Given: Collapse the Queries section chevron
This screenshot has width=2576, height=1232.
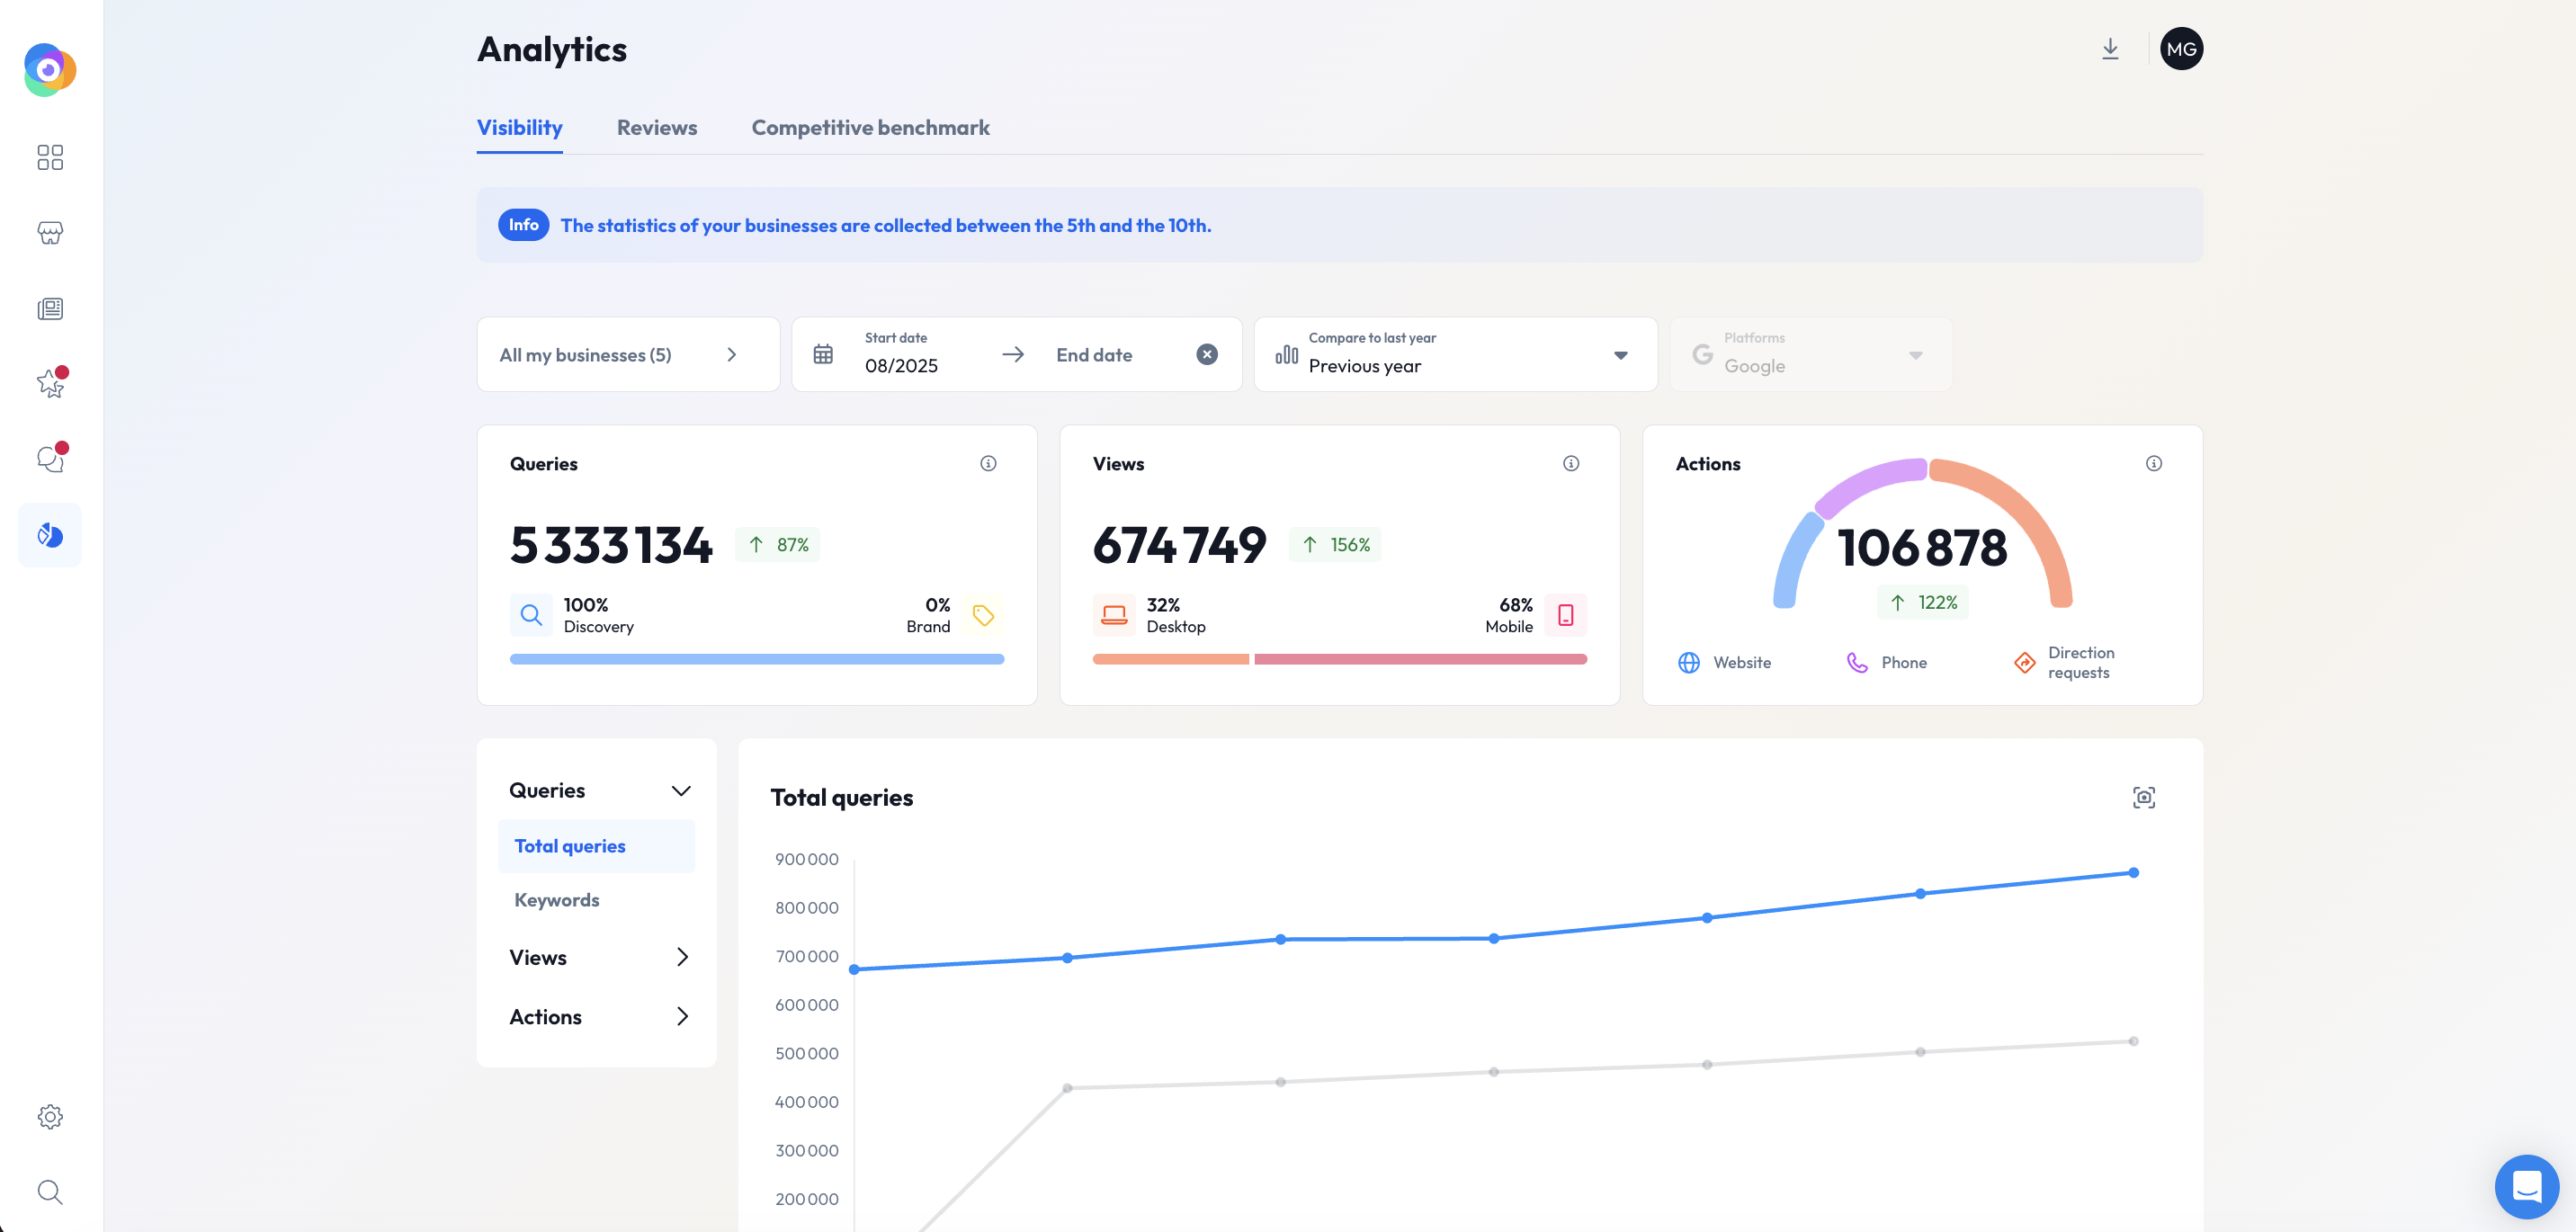Looking at the screenshot, I should 681,791.
